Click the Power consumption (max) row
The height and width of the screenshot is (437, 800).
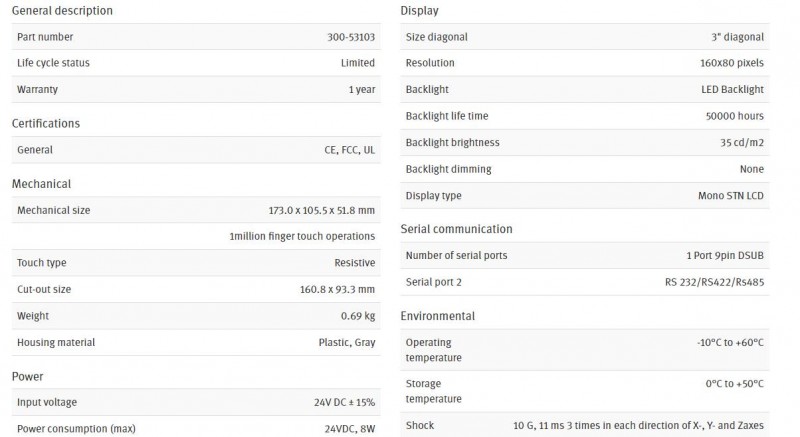point(196,428)
